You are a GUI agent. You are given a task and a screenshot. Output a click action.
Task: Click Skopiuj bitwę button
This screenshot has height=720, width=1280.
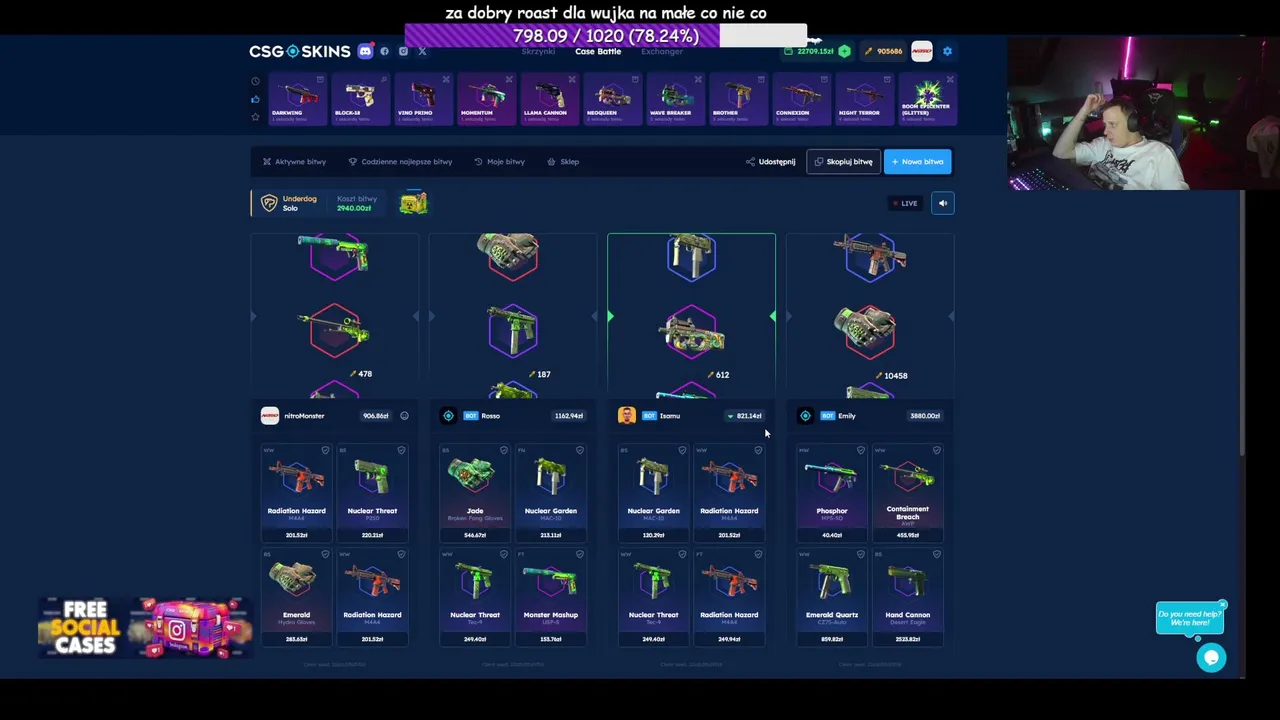(x=843, y=161)
